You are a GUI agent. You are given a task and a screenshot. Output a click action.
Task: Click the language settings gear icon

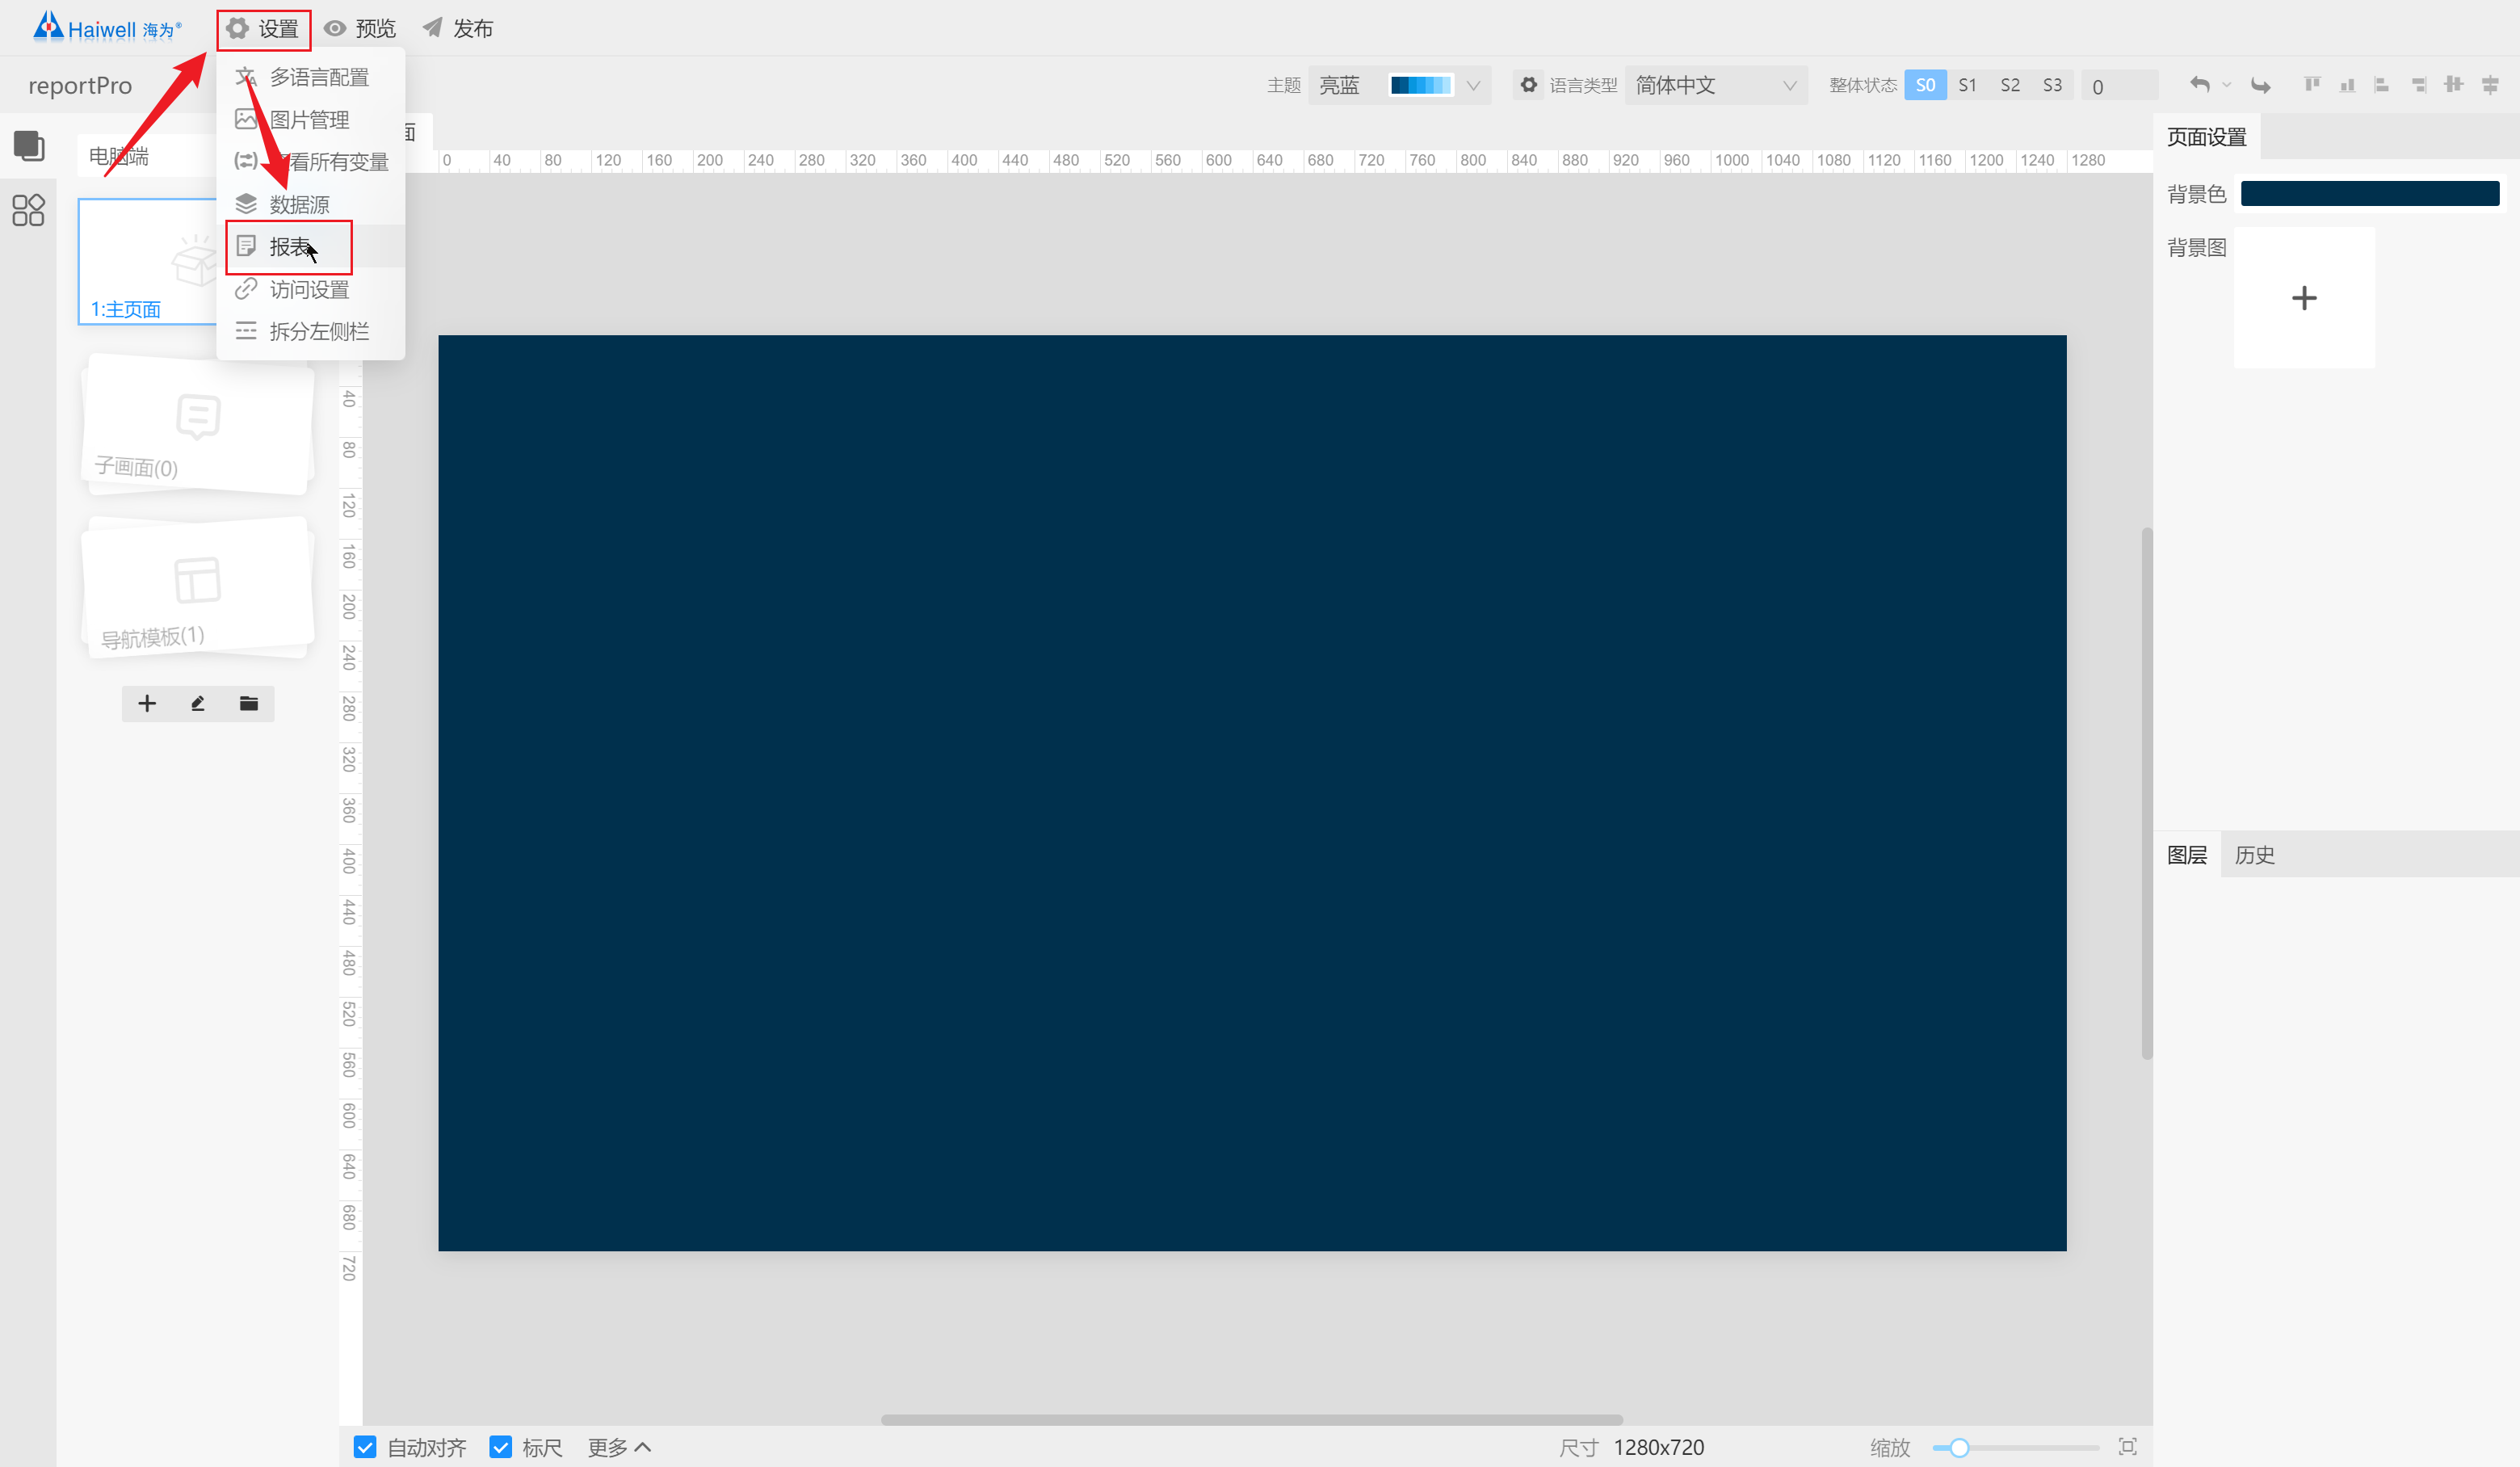(1528, 85)
